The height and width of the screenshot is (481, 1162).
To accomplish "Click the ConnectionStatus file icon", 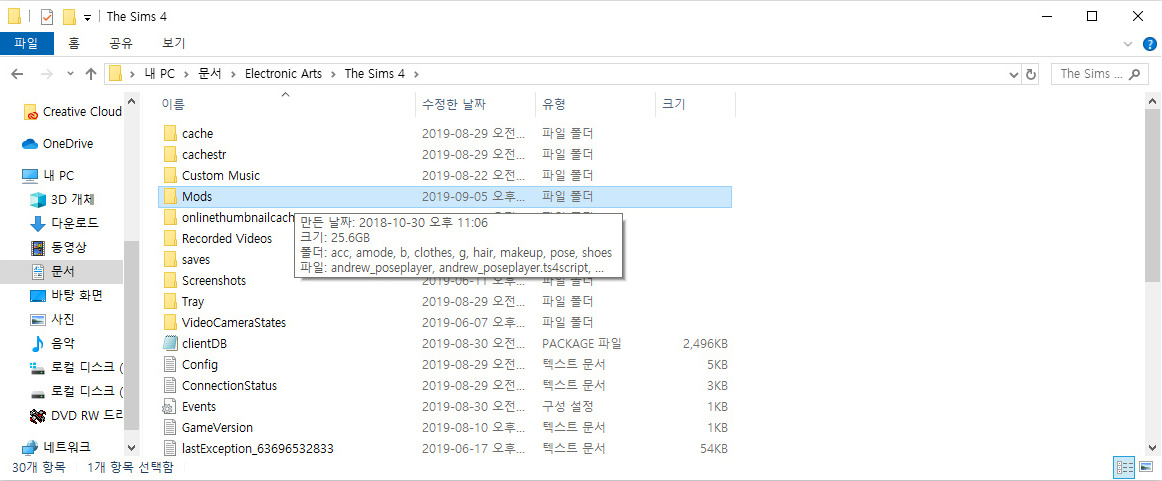I will click(x=170, y=385).
